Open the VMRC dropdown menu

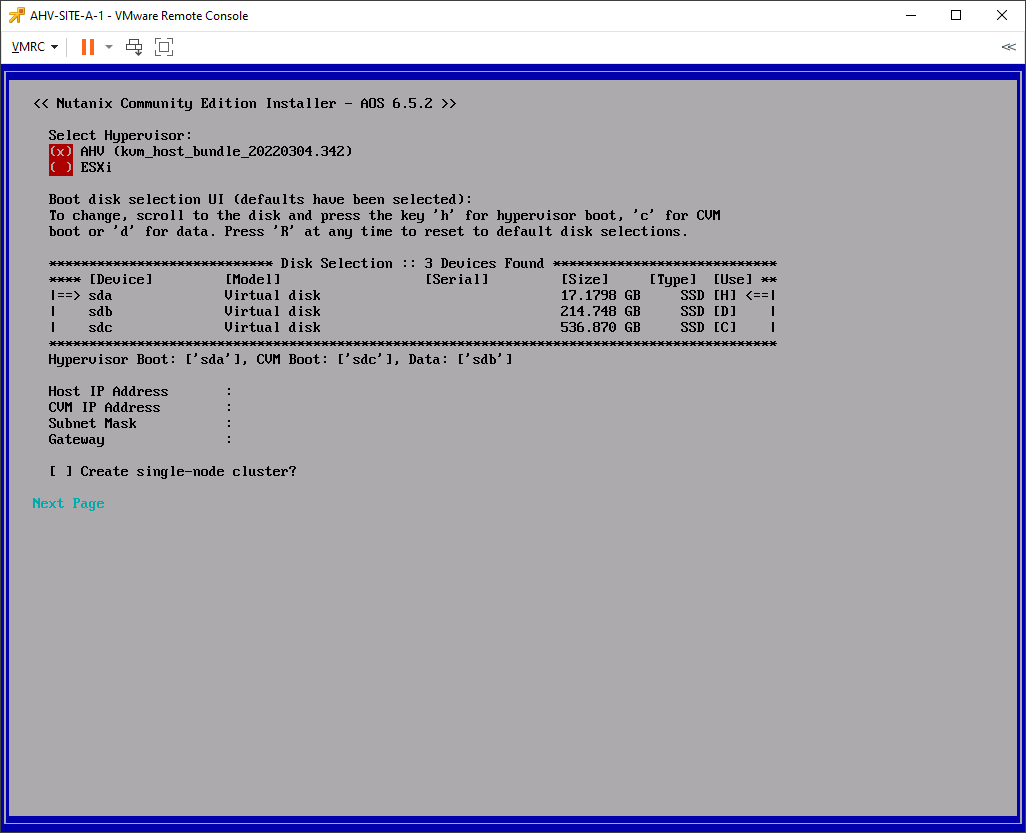click(x=35, y=47)
